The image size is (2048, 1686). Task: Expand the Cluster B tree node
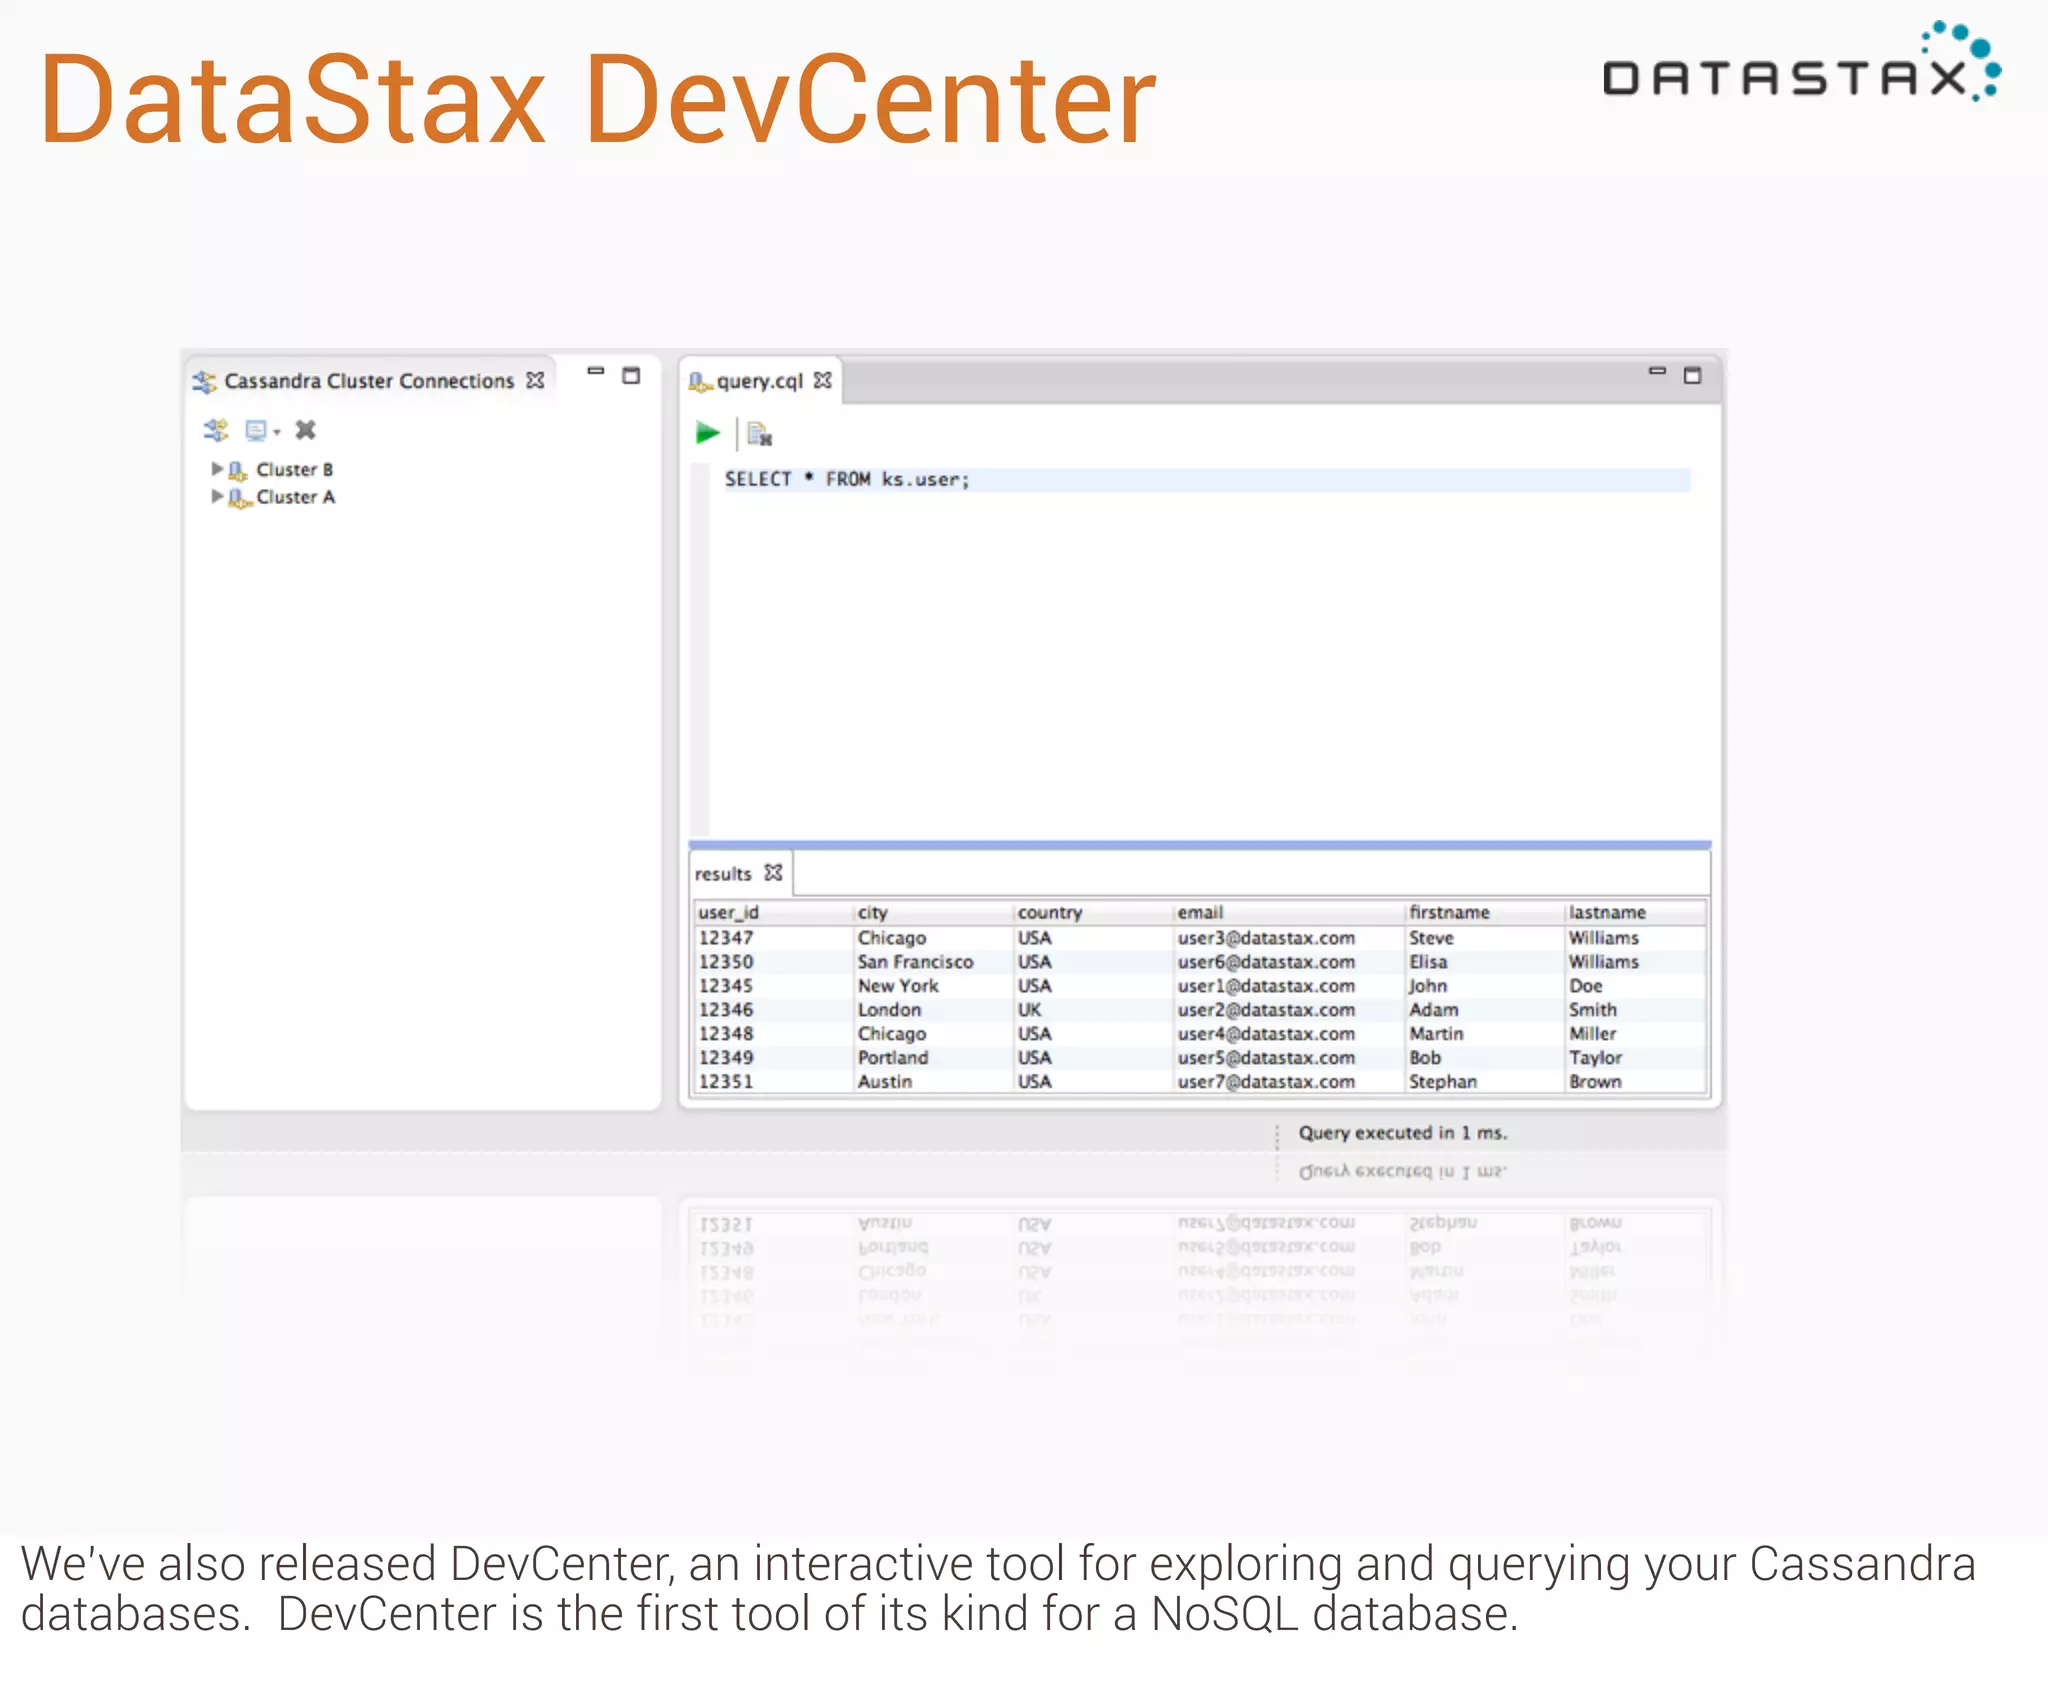coord(216,468)
